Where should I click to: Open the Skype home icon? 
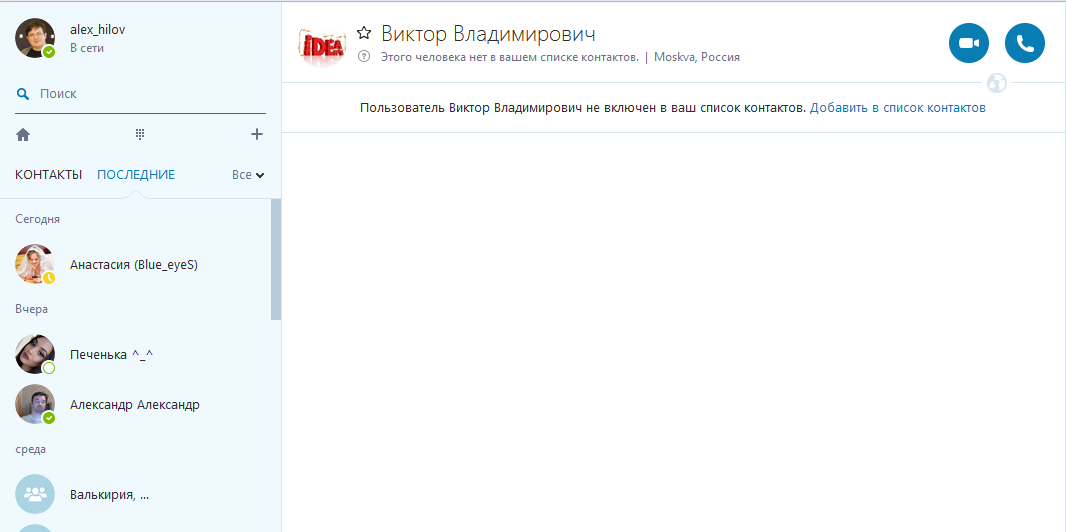pos(23,134)
